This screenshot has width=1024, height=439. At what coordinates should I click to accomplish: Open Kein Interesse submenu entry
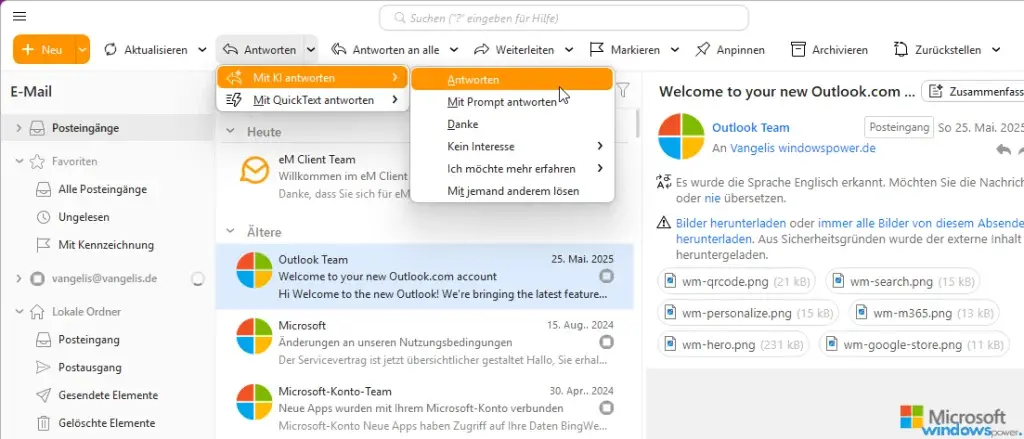coord(512,146)
